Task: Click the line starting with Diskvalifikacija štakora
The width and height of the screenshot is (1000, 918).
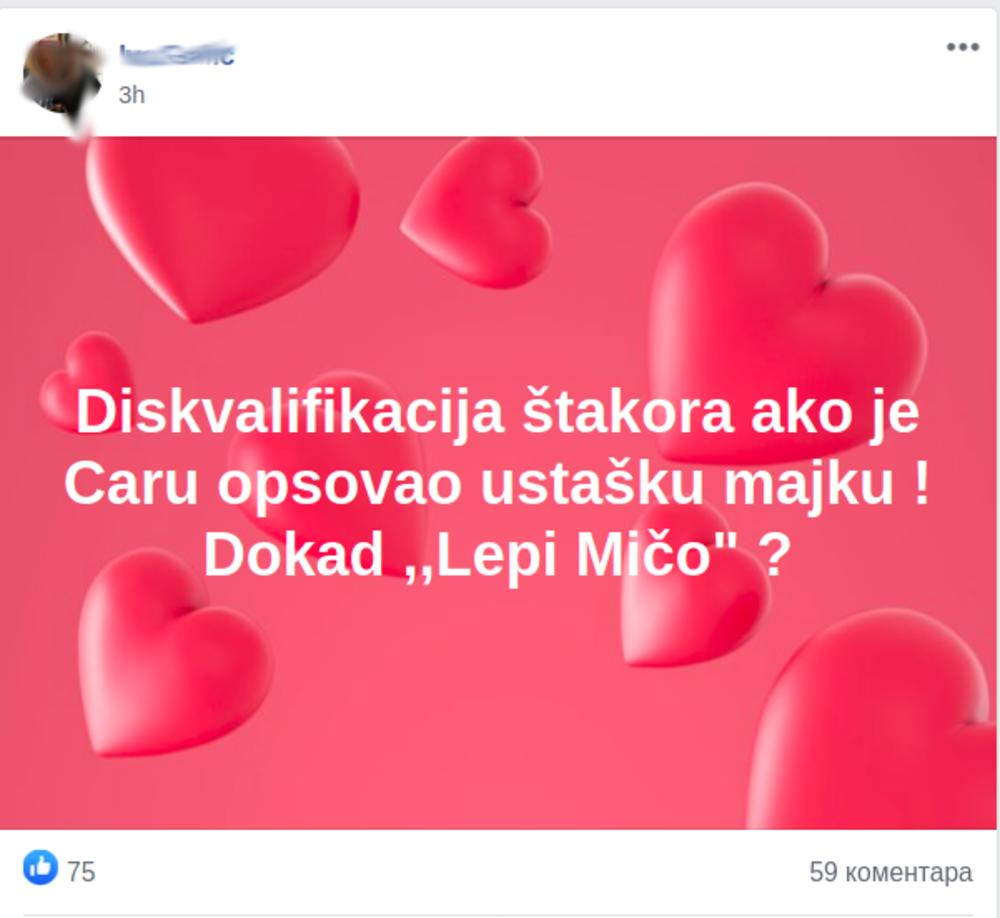Action: (497, 413)
